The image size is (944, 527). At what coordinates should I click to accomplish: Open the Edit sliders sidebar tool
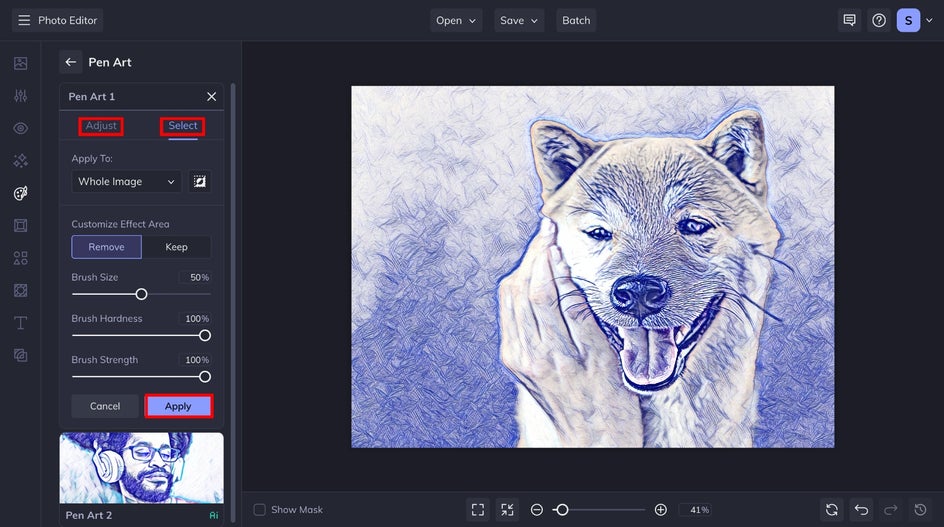[x=20, y=96]
